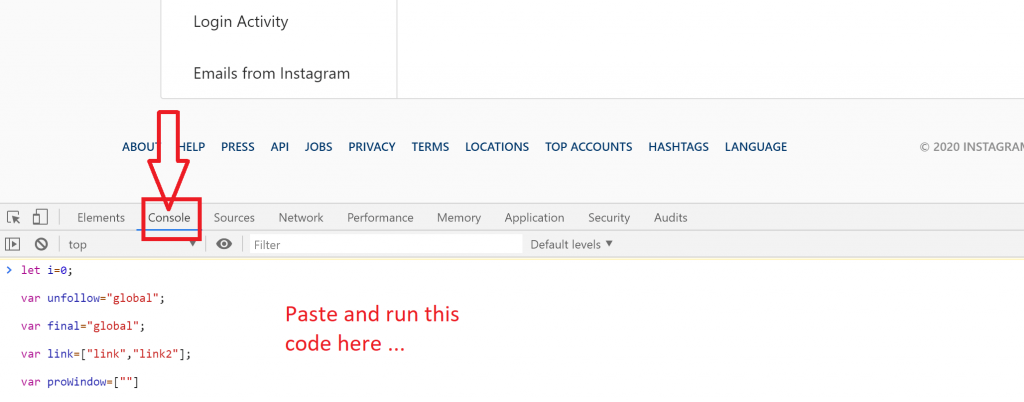1024x402 pixels.
Task: Click the console input prompt chevron
Action: click(x=8, y=270)
